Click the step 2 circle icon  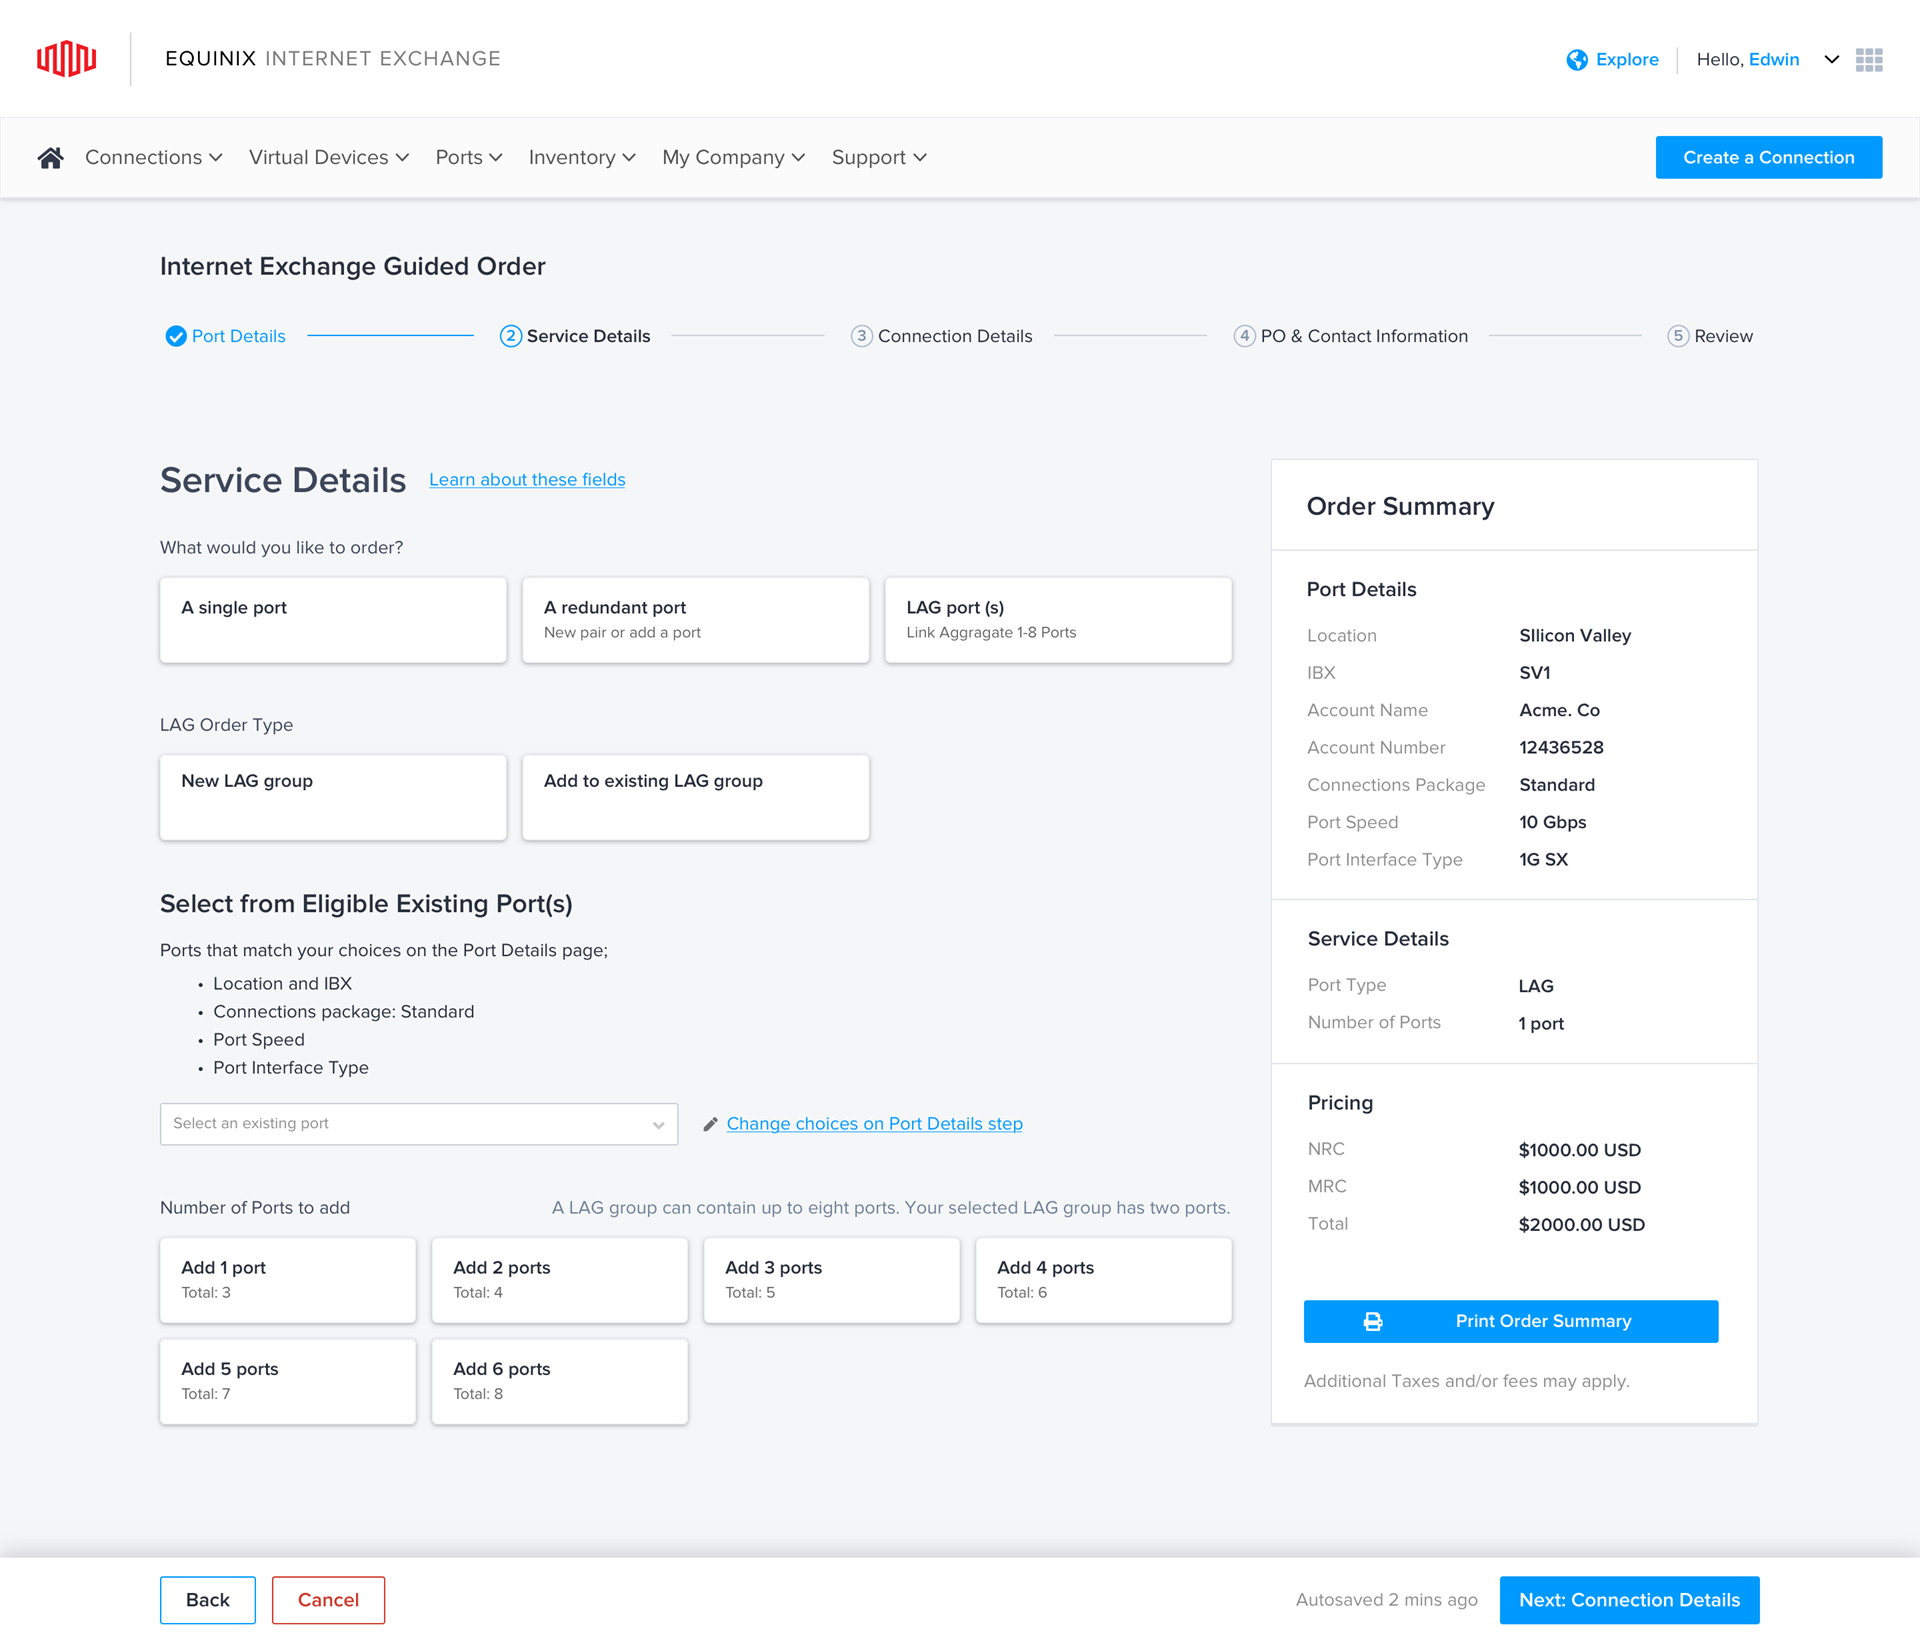point(510,336)
